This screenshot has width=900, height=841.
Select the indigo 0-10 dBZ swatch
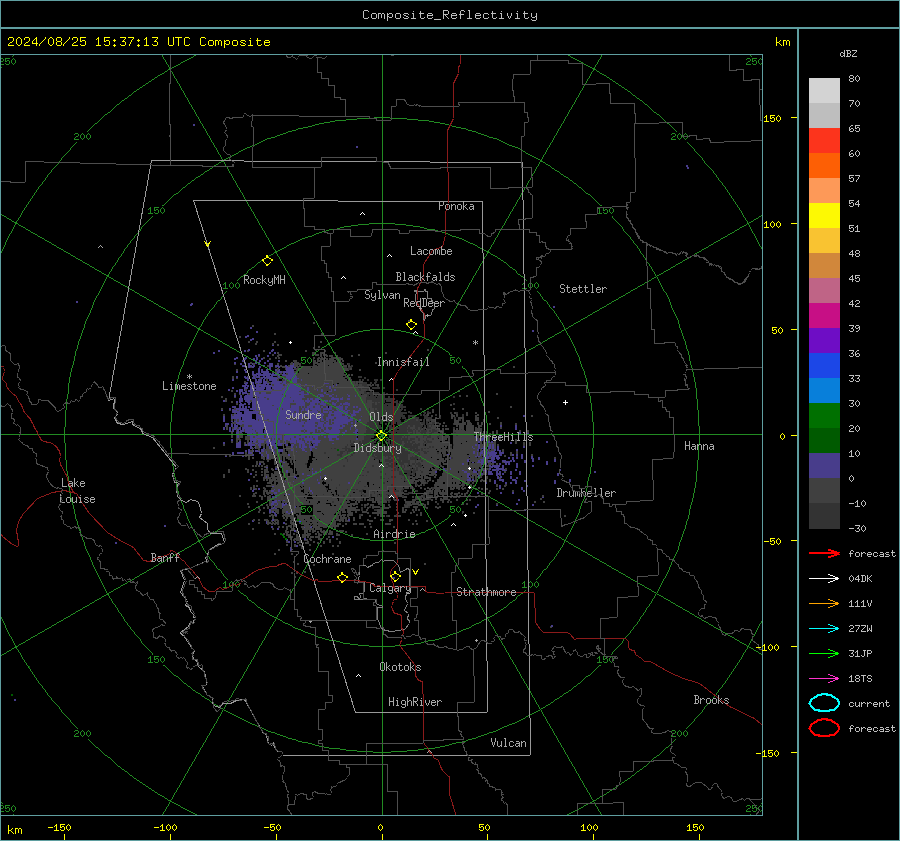(x=824, y=466)
